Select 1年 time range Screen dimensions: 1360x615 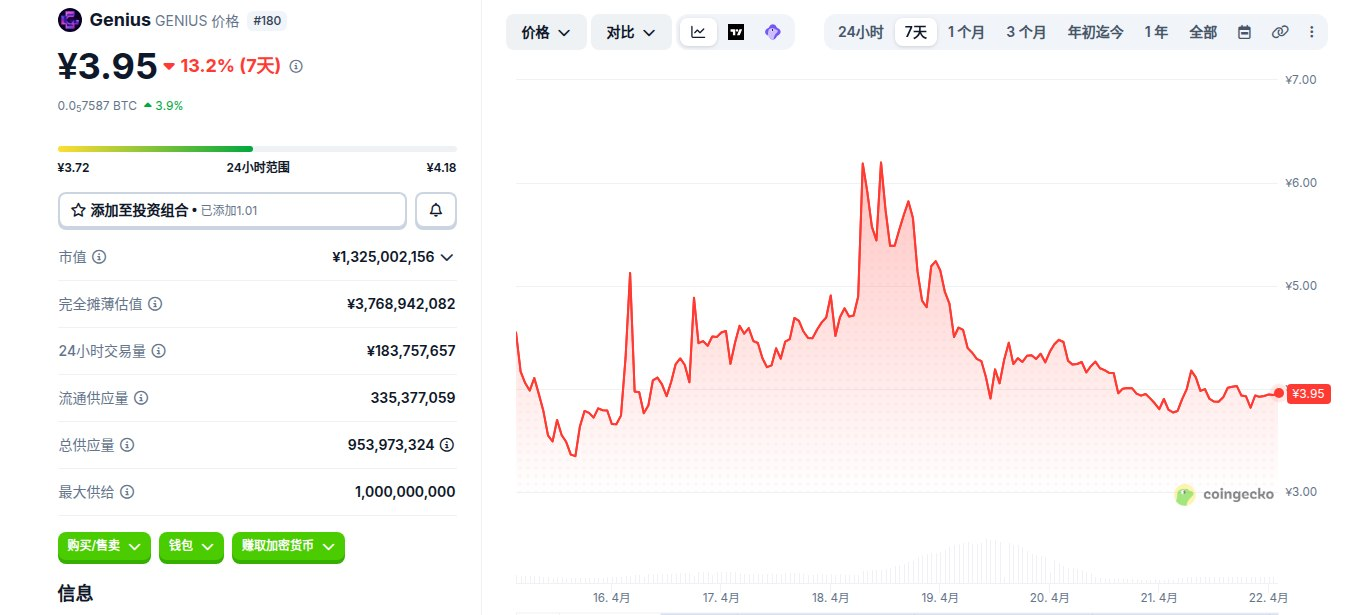[1156, 32]
